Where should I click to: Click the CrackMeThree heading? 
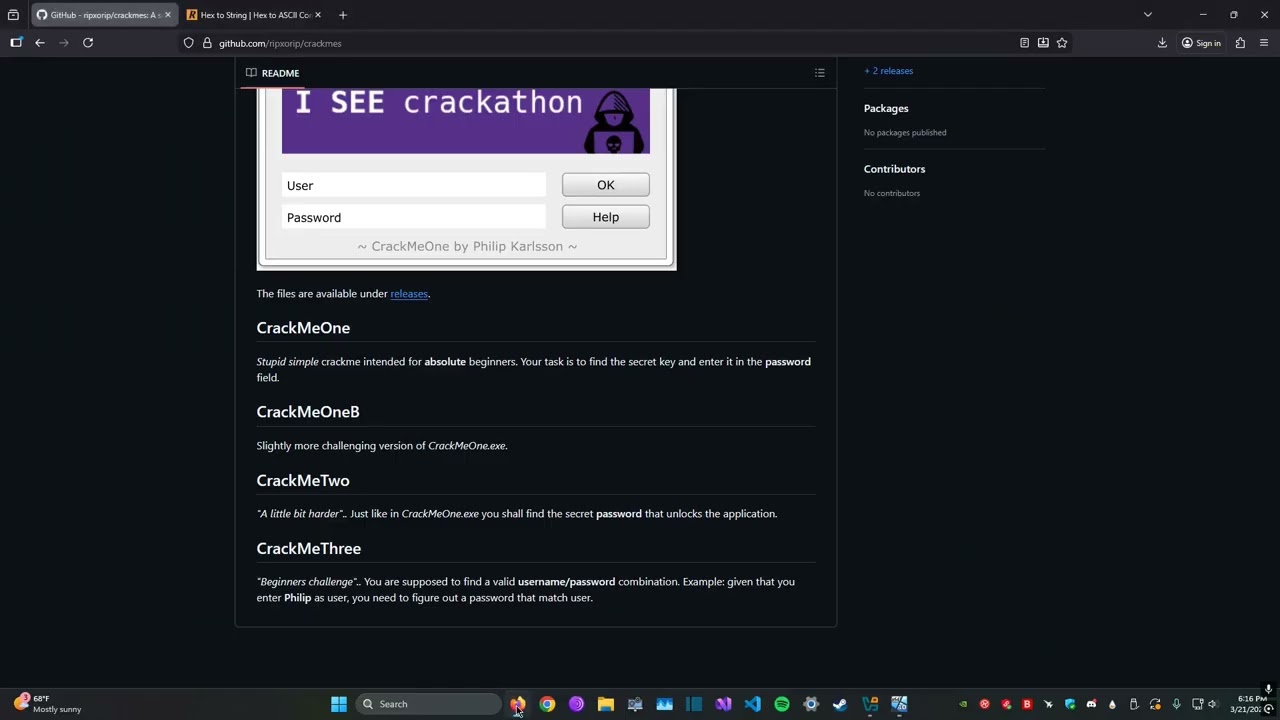tap(309, 549)
